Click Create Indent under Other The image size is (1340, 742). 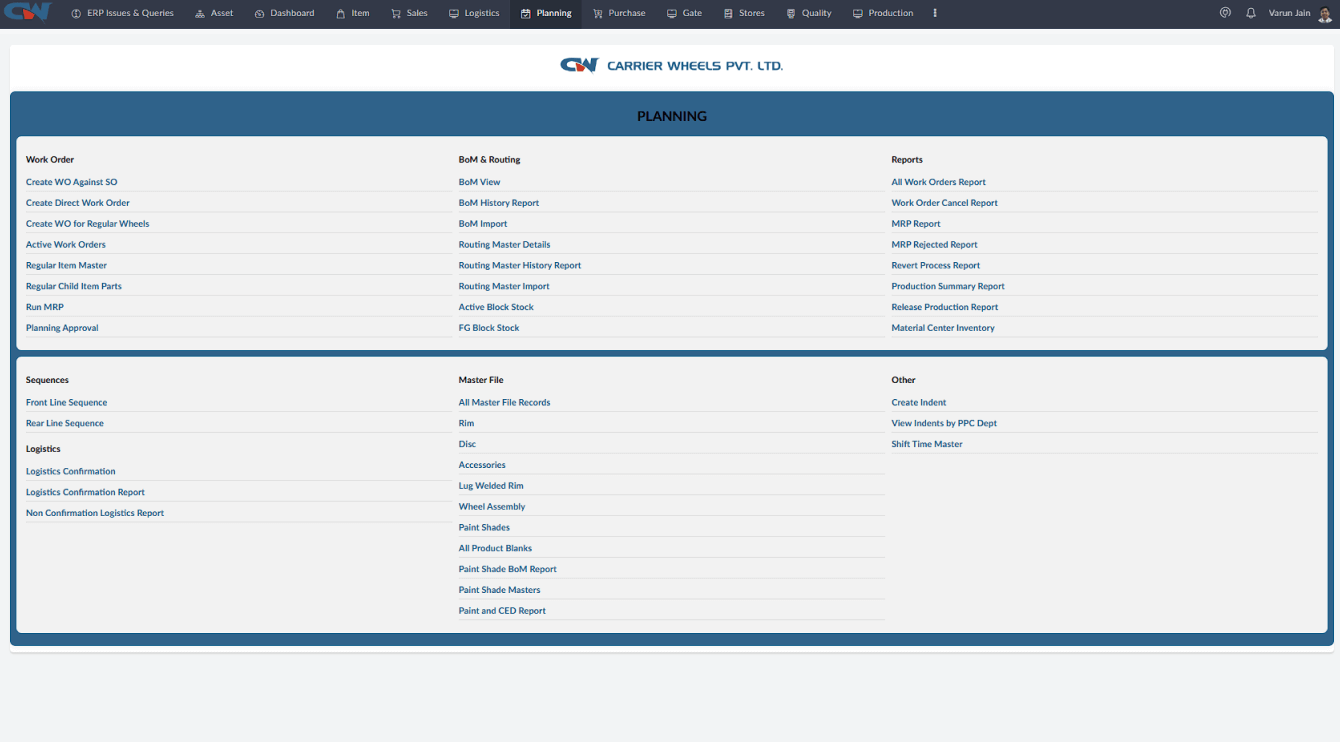pyautogui.click(x=919, y=403)
